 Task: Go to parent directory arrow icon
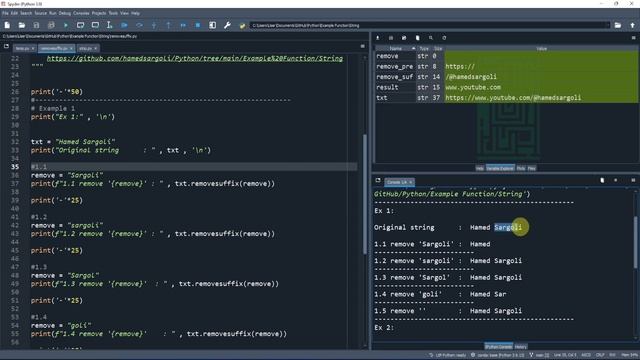point(632,25)
